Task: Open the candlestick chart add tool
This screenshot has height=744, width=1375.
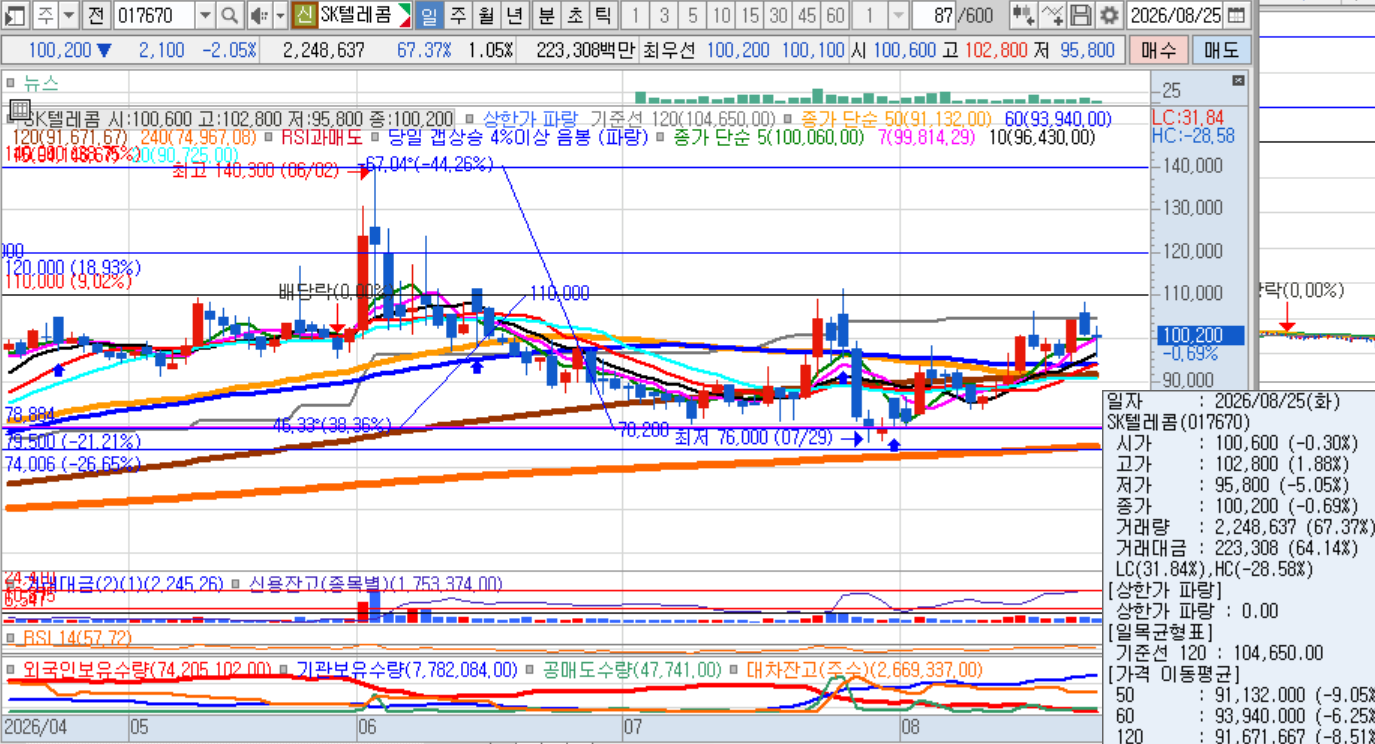Action: pyautogui.click(x=1022, y=15)
